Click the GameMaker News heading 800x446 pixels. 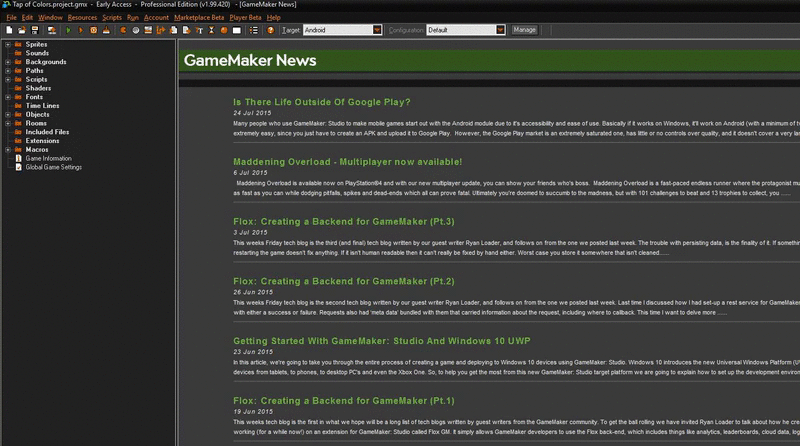tap(250, 60)
